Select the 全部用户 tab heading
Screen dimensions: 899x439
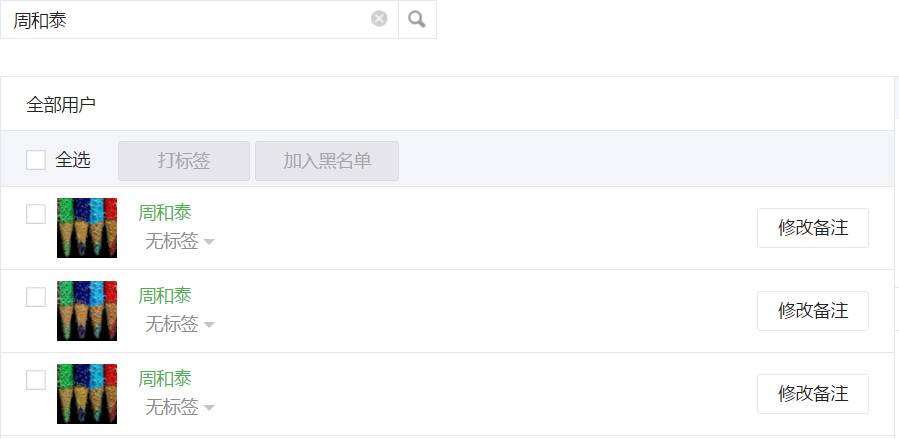point(61,105)
